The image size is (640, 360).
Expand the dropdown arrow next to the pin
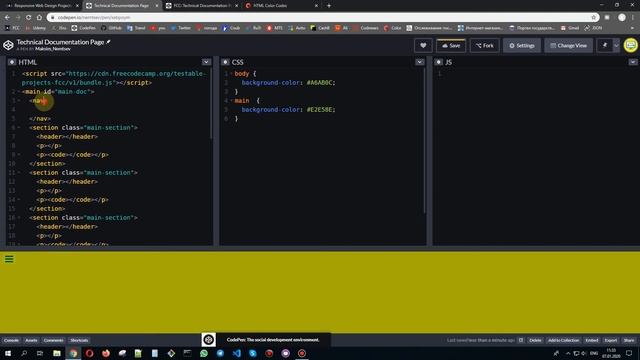tap(616, 45)
